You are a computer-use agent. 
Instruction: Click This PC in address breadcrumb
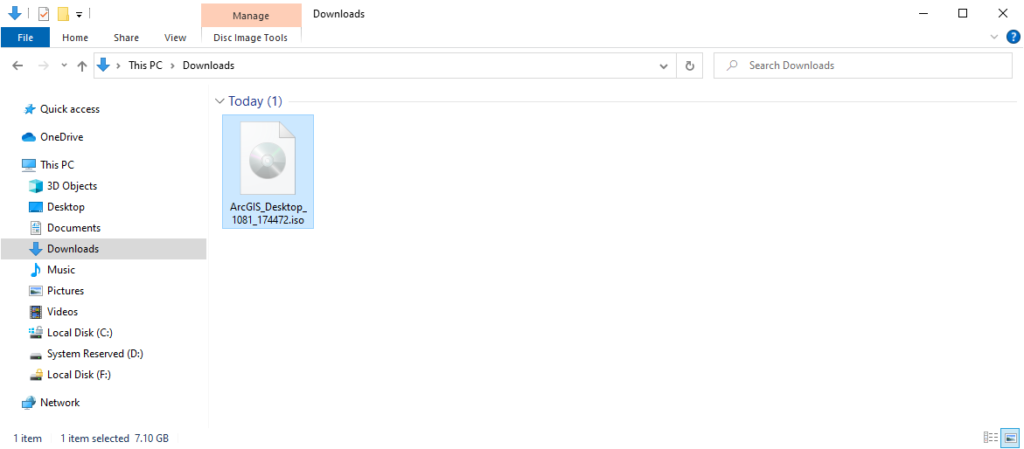click(x=145, y=65)
